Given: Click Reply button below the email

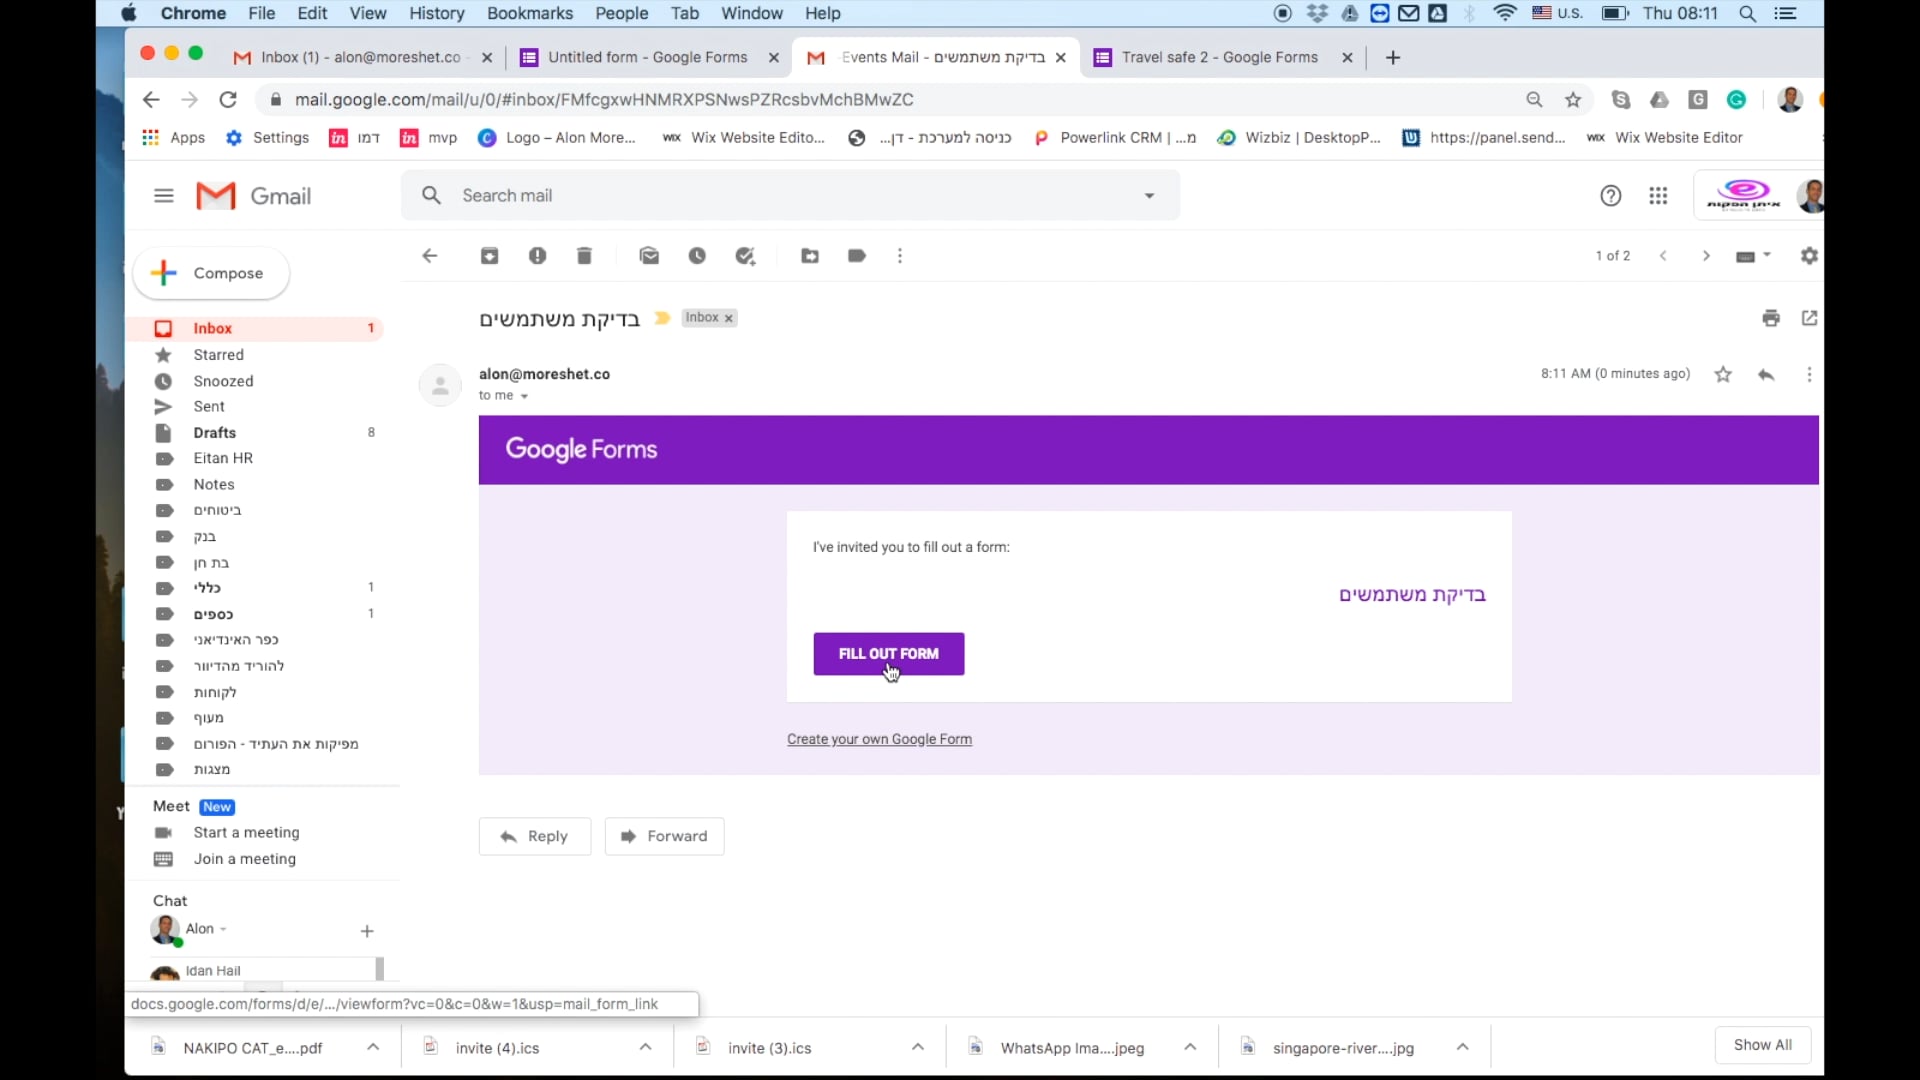Looking at the screenshot, I should pos(535,836).
